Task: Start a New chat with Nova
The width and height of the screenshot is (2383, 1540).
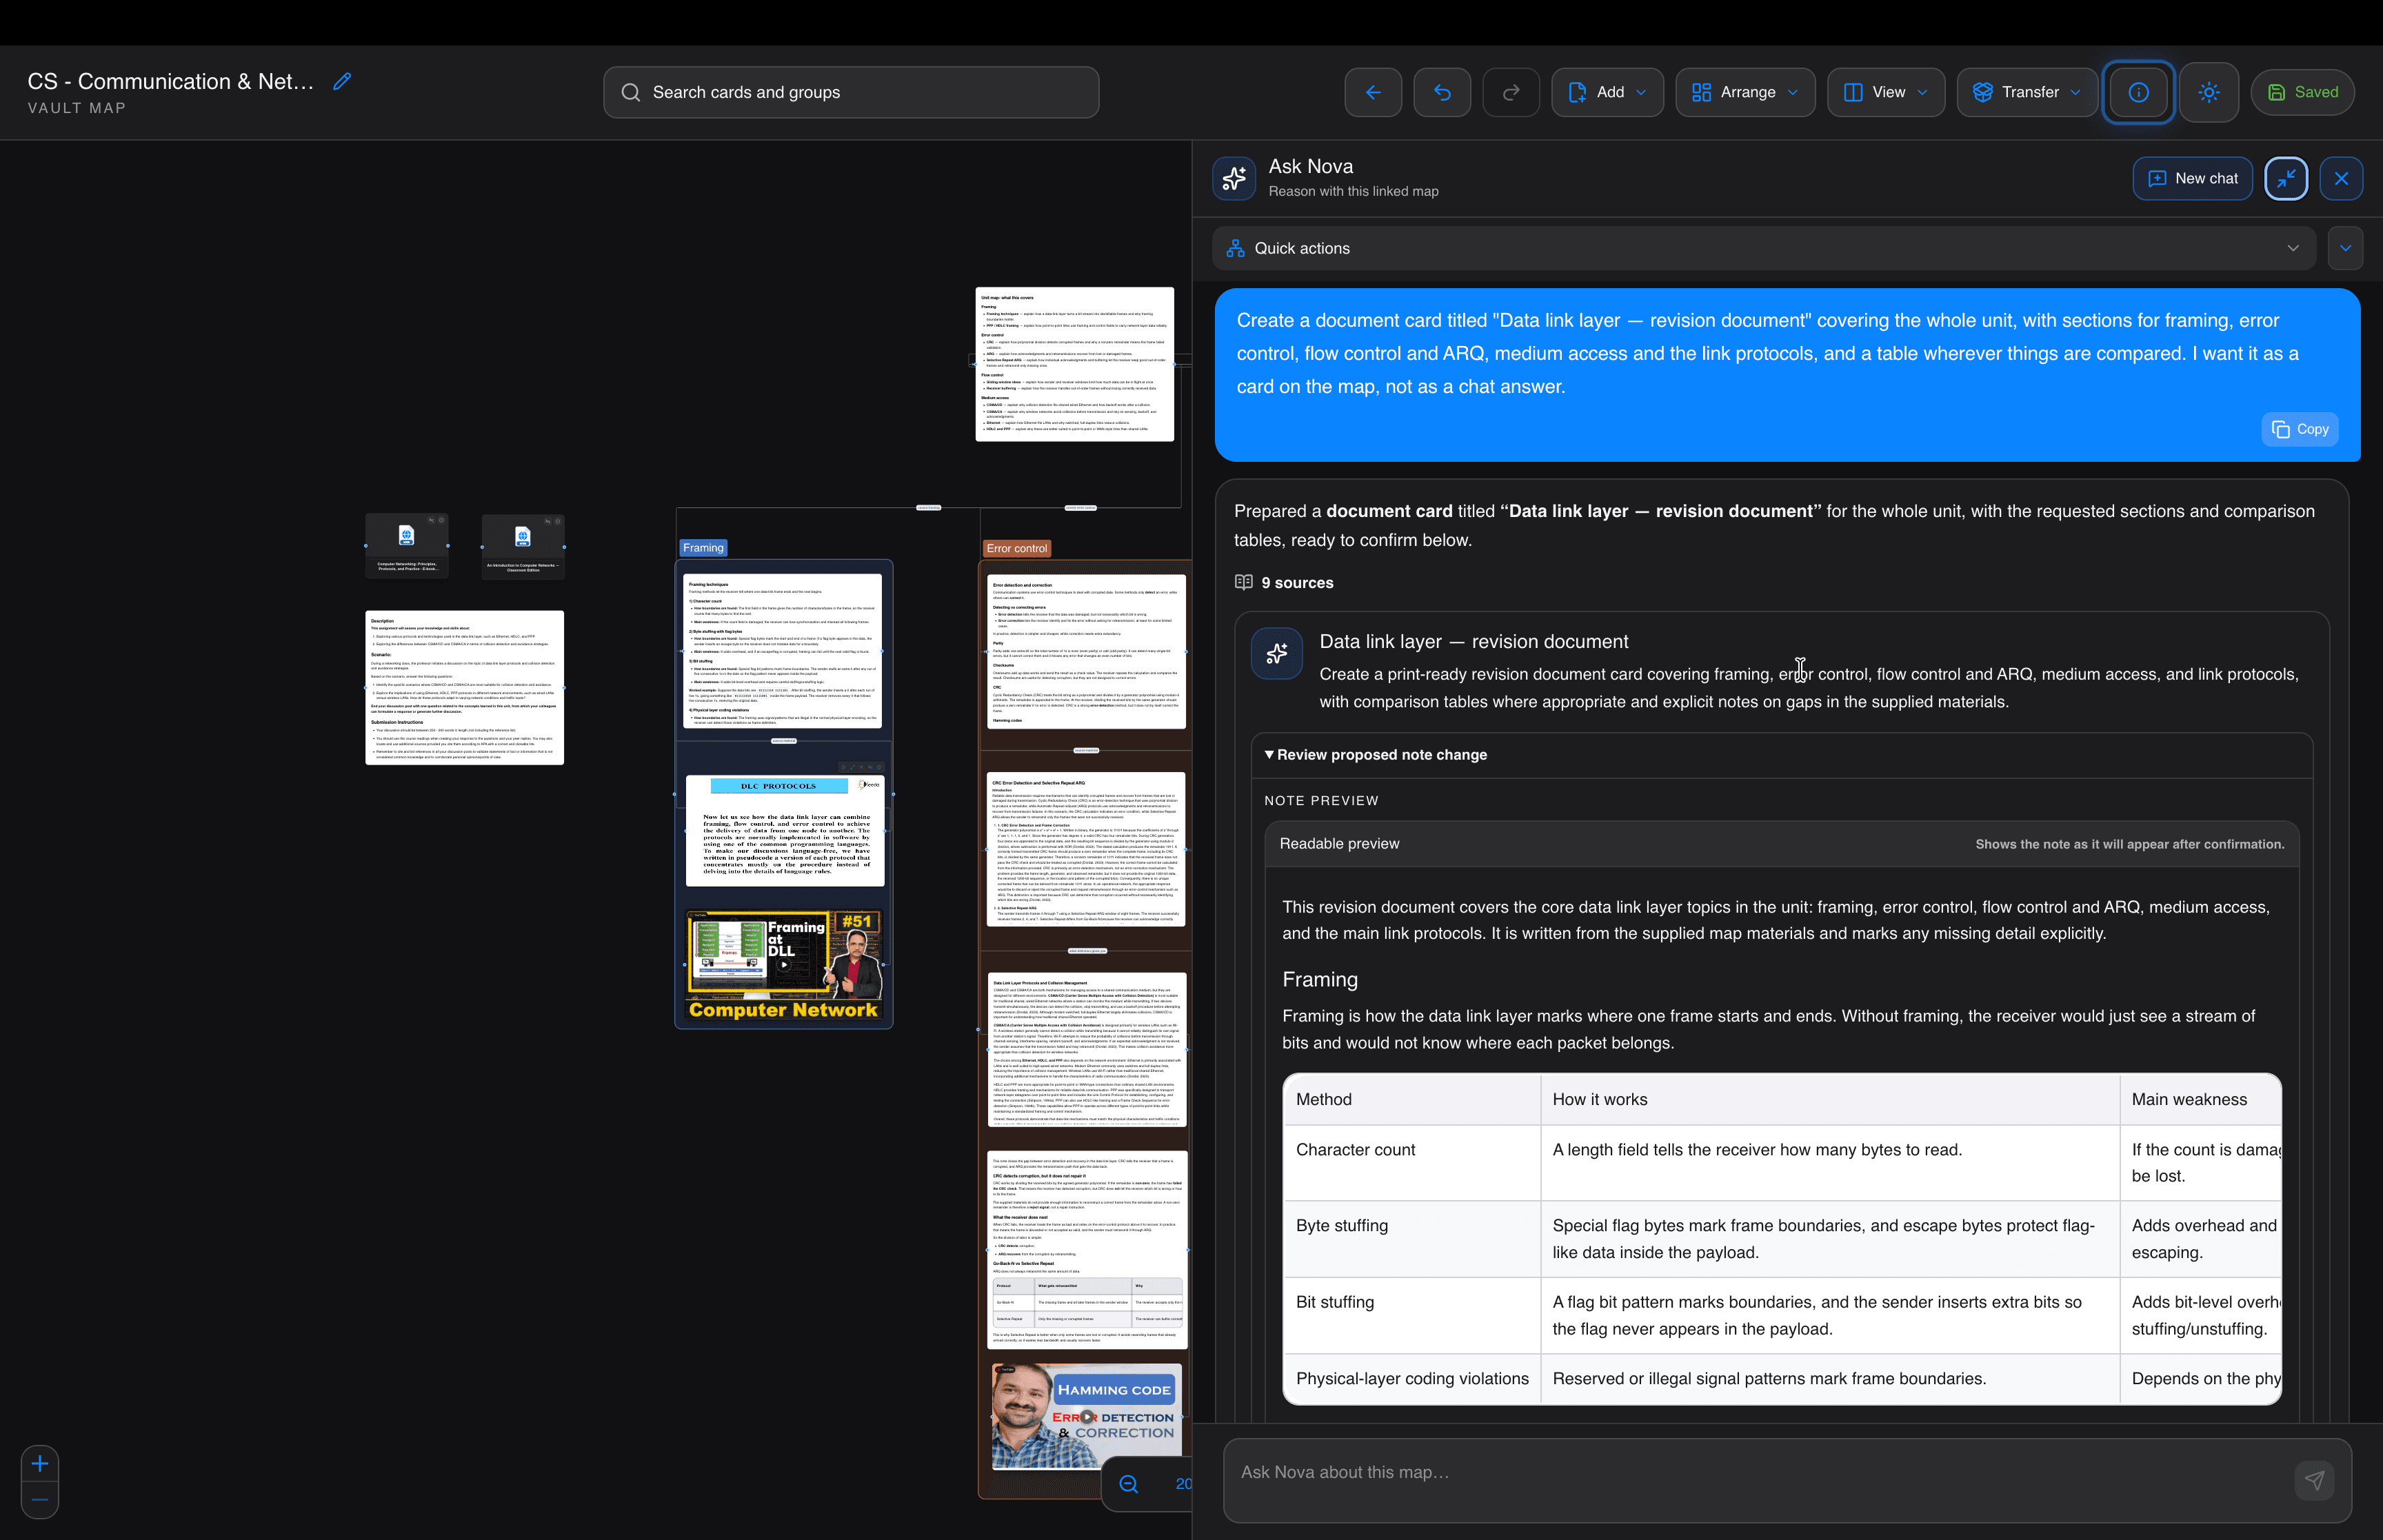Action: [x=2192, y=178]
